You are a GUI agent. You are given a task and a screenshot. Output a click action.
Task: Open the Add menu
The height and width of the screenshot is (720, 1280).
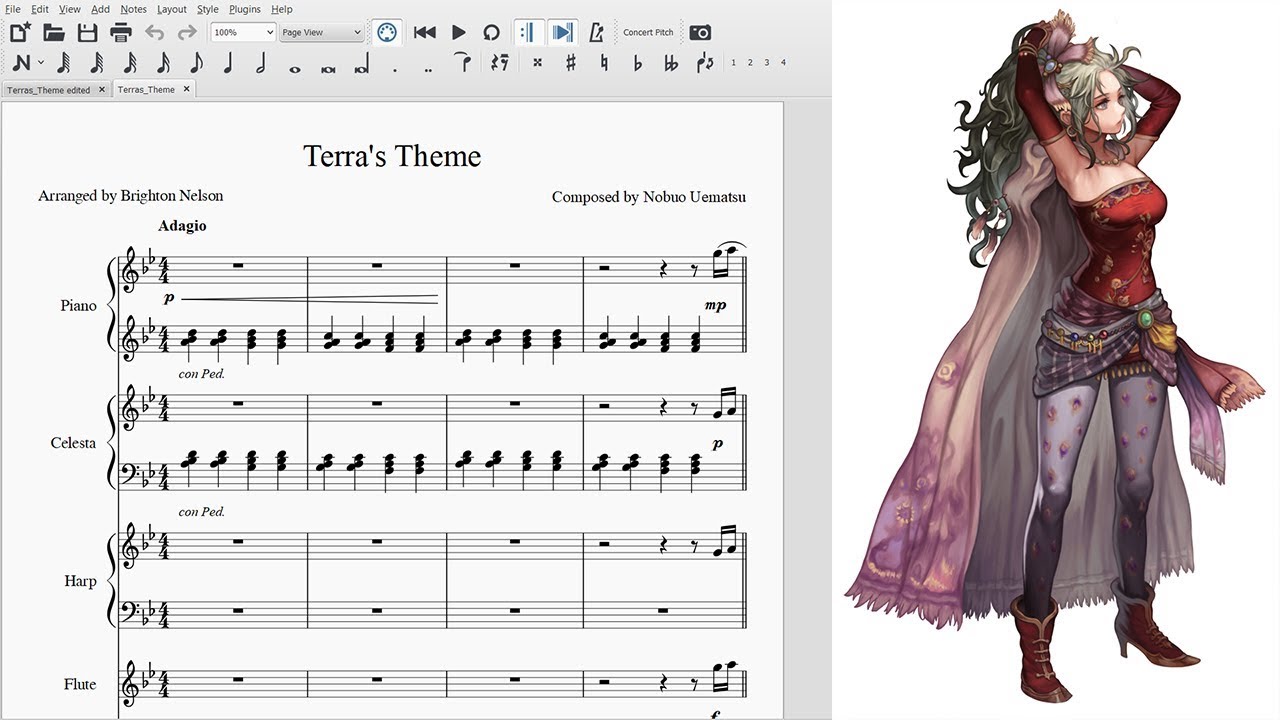coord(100,9)
